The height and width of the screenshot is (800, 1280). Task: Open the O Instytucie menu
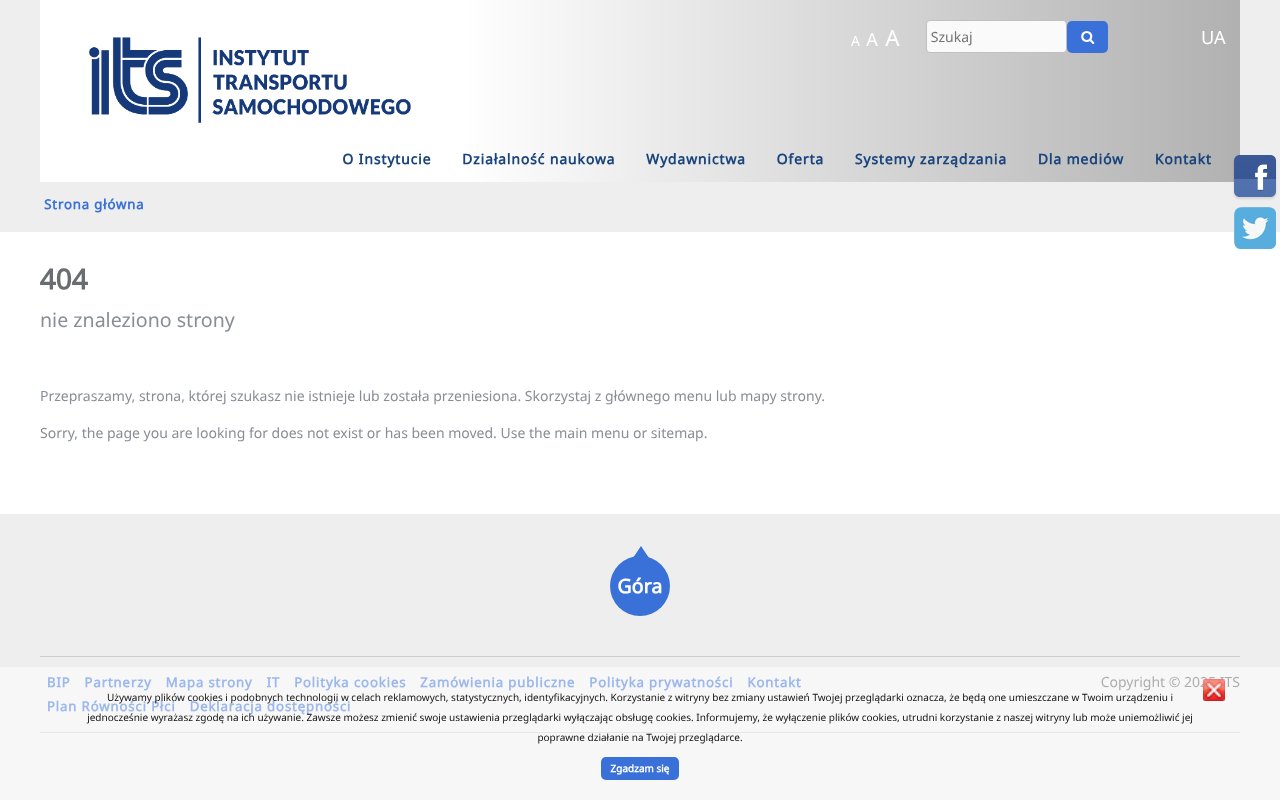(387, 159)
